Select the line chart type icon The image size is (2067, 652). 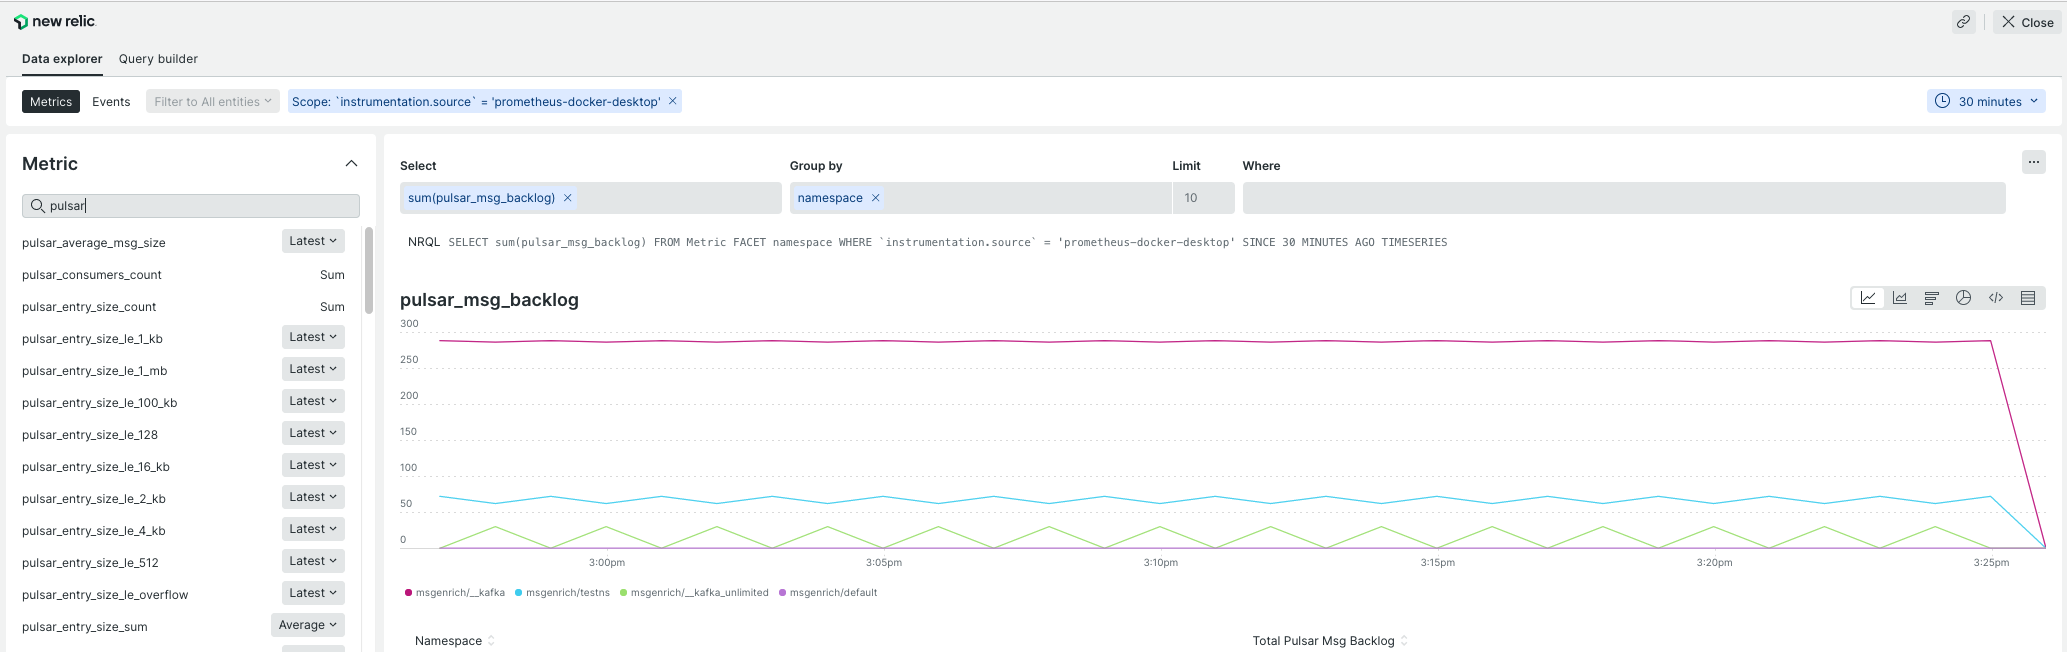tap(1868, 298)
